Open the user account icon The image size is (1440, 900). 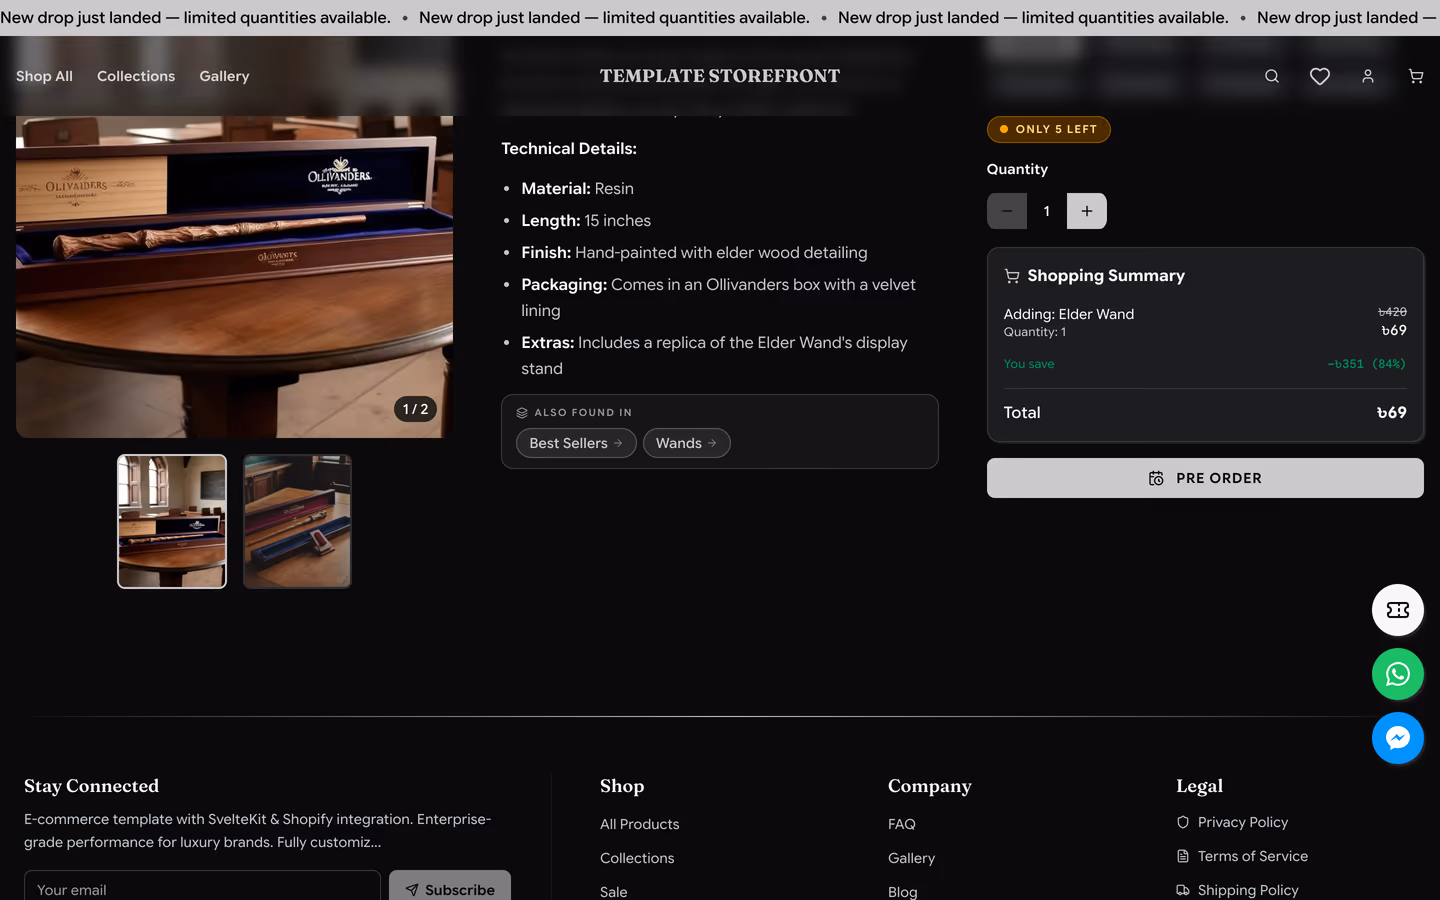[1368, 76]
